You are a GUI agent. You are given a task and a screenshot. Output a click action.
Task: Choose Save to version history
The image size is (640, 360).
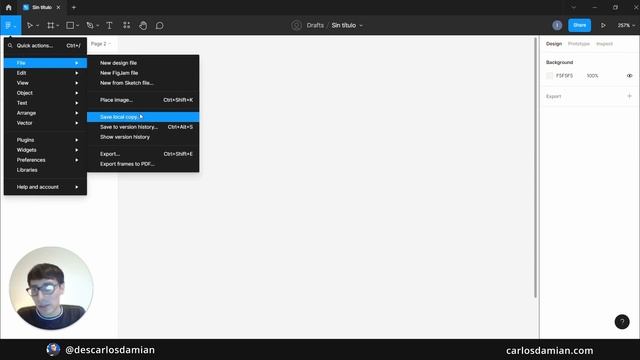coord(143,127)
